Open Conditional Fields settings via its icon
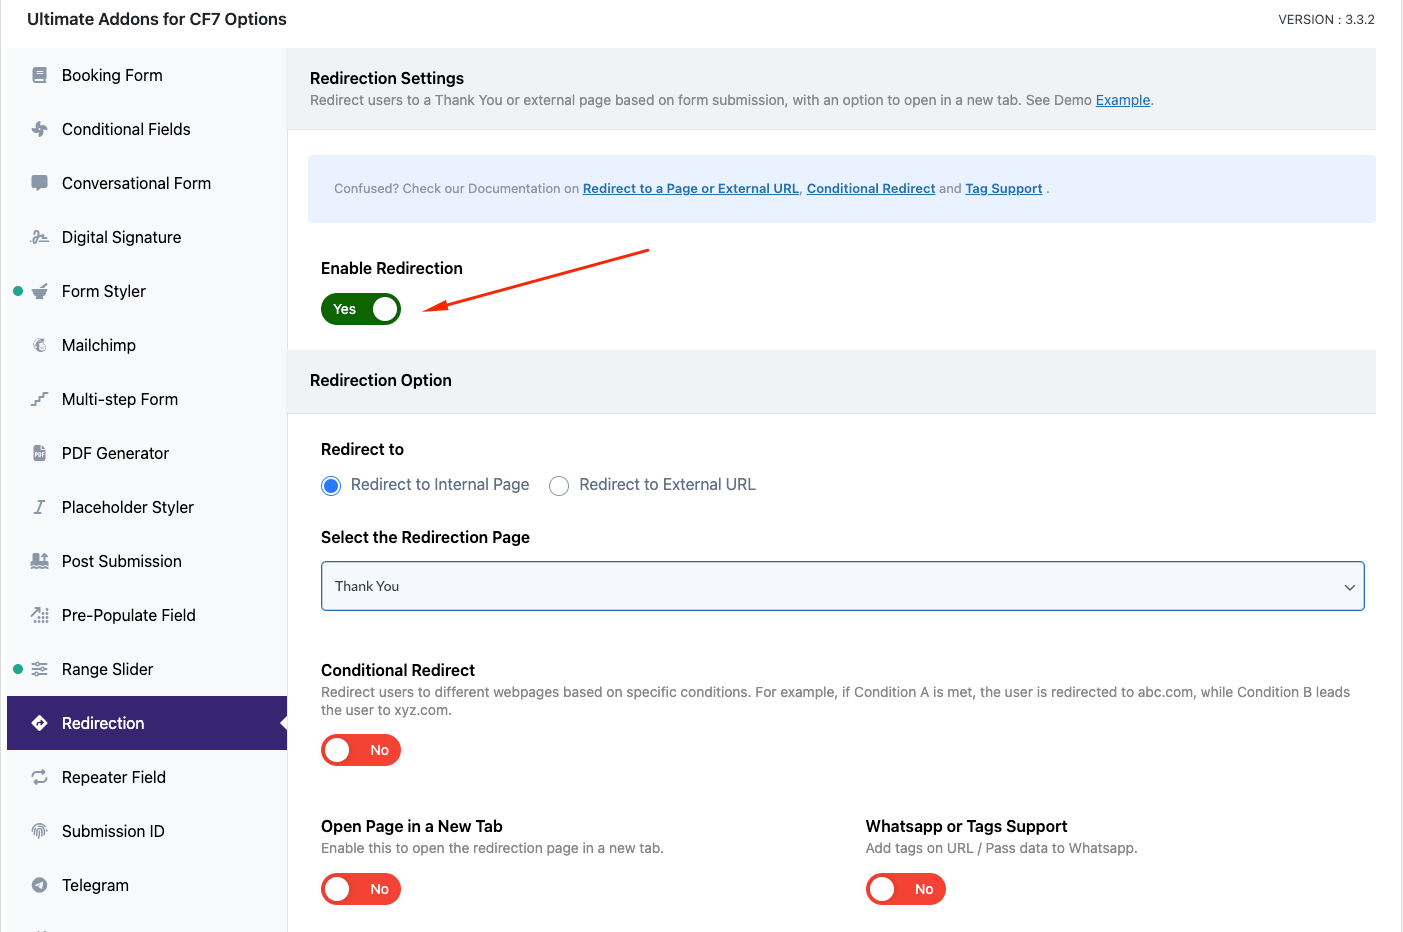 tap(40, 128)
